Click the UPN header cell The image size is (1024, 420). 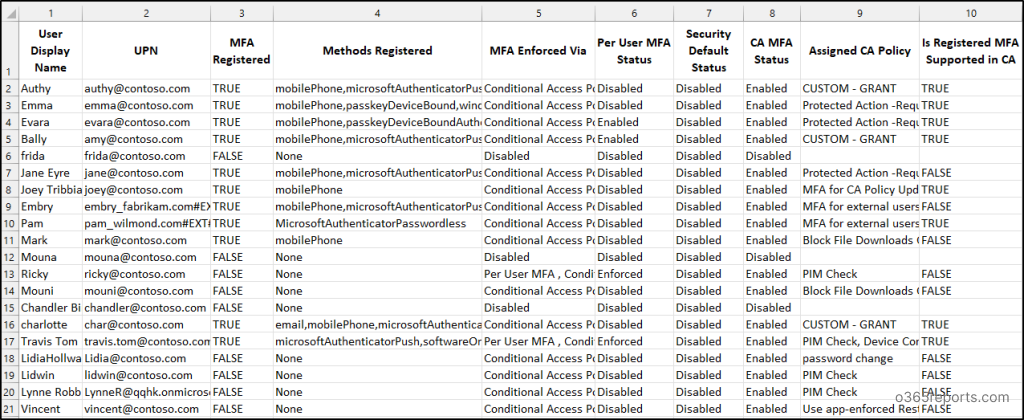click(146, 50)
